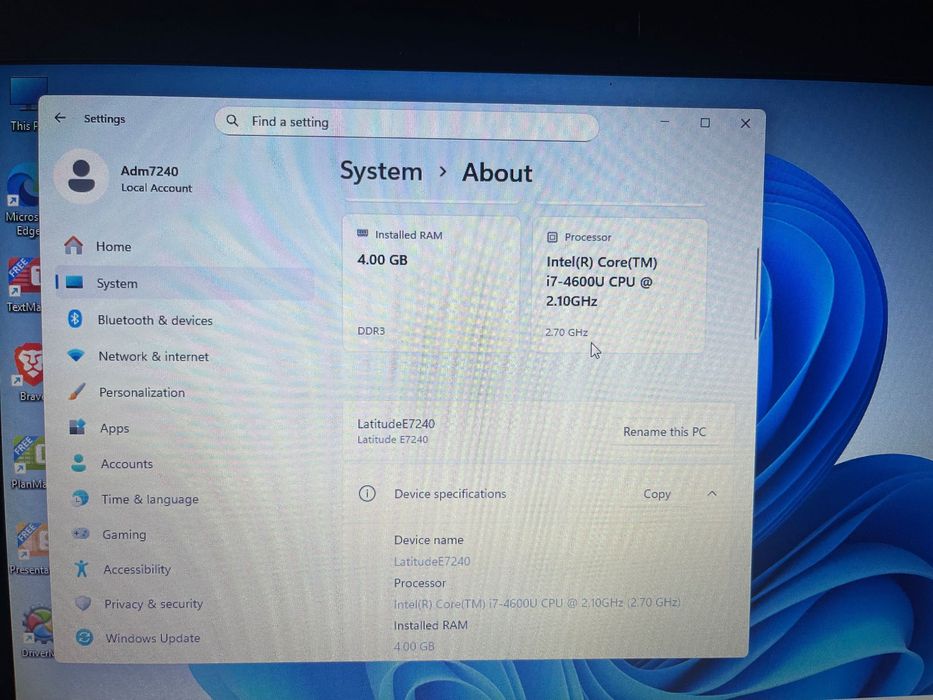The height and width of the screenshot is (700, 933).
Task: Click the Adm7240 profile avatar
Action: (x=82, y=176)
